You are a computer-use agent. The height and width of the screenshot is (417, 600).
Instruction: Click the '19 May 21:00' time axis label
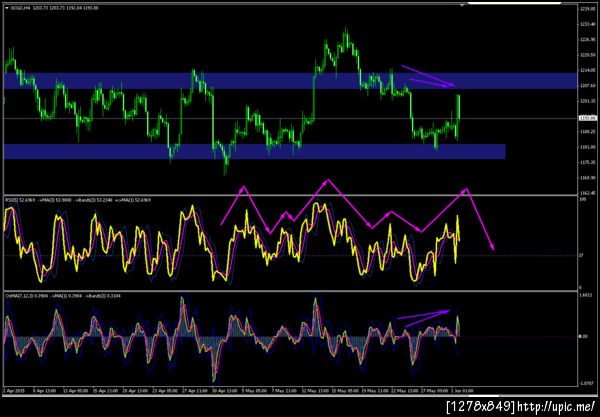375,391
